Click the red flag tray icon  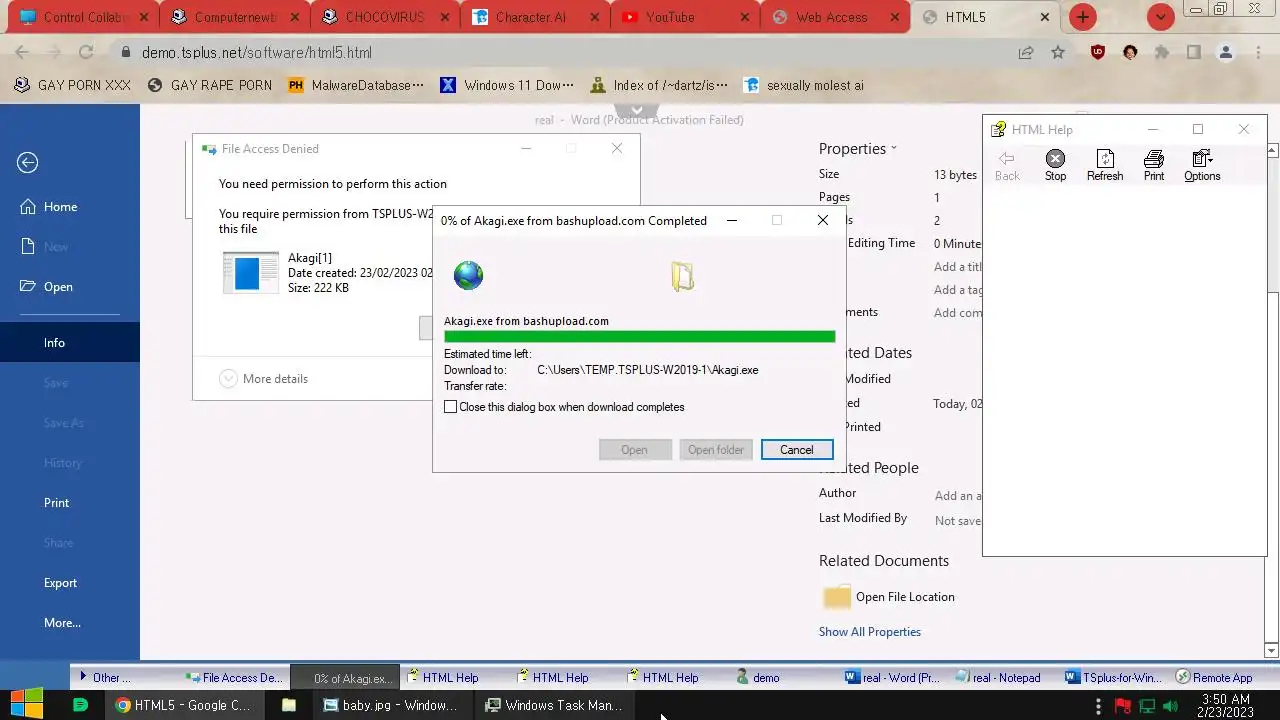(1123, 706)
